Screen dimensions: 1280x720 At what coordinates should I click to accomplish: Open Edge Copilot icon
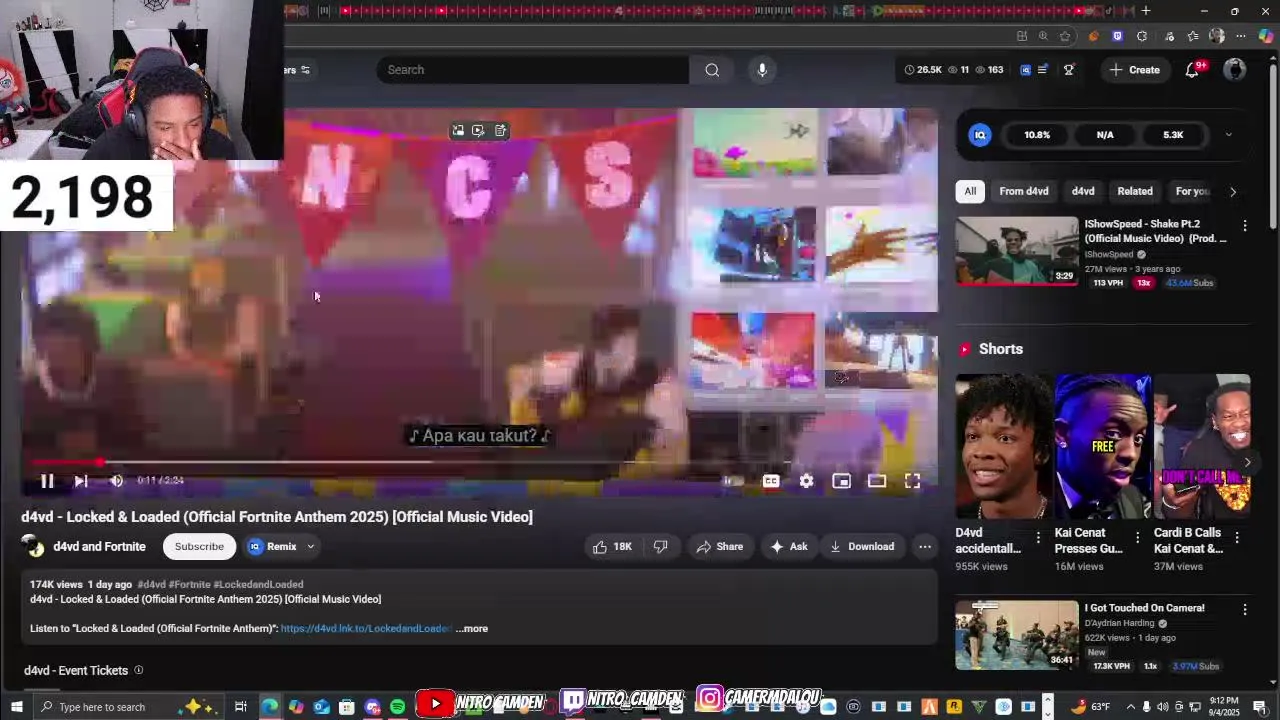(1266, 36)
